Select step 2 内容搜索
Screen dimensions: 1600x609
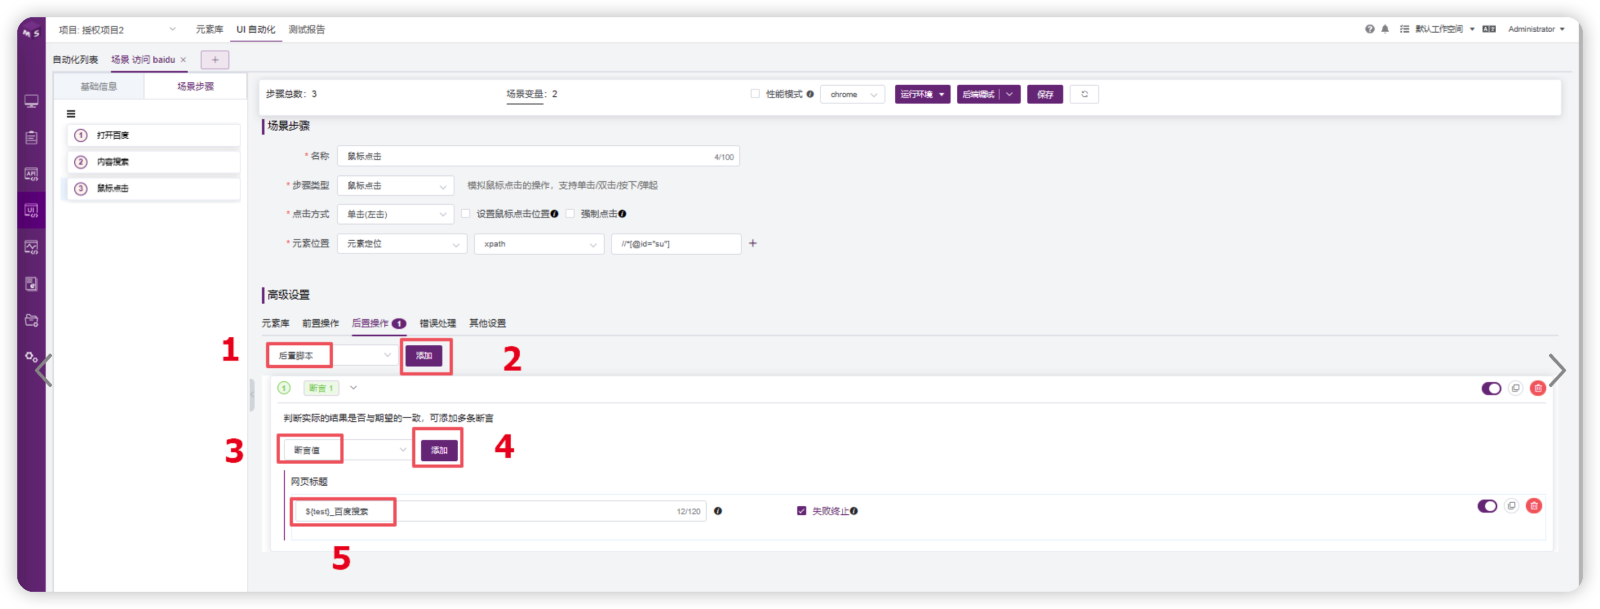point(154,162)
